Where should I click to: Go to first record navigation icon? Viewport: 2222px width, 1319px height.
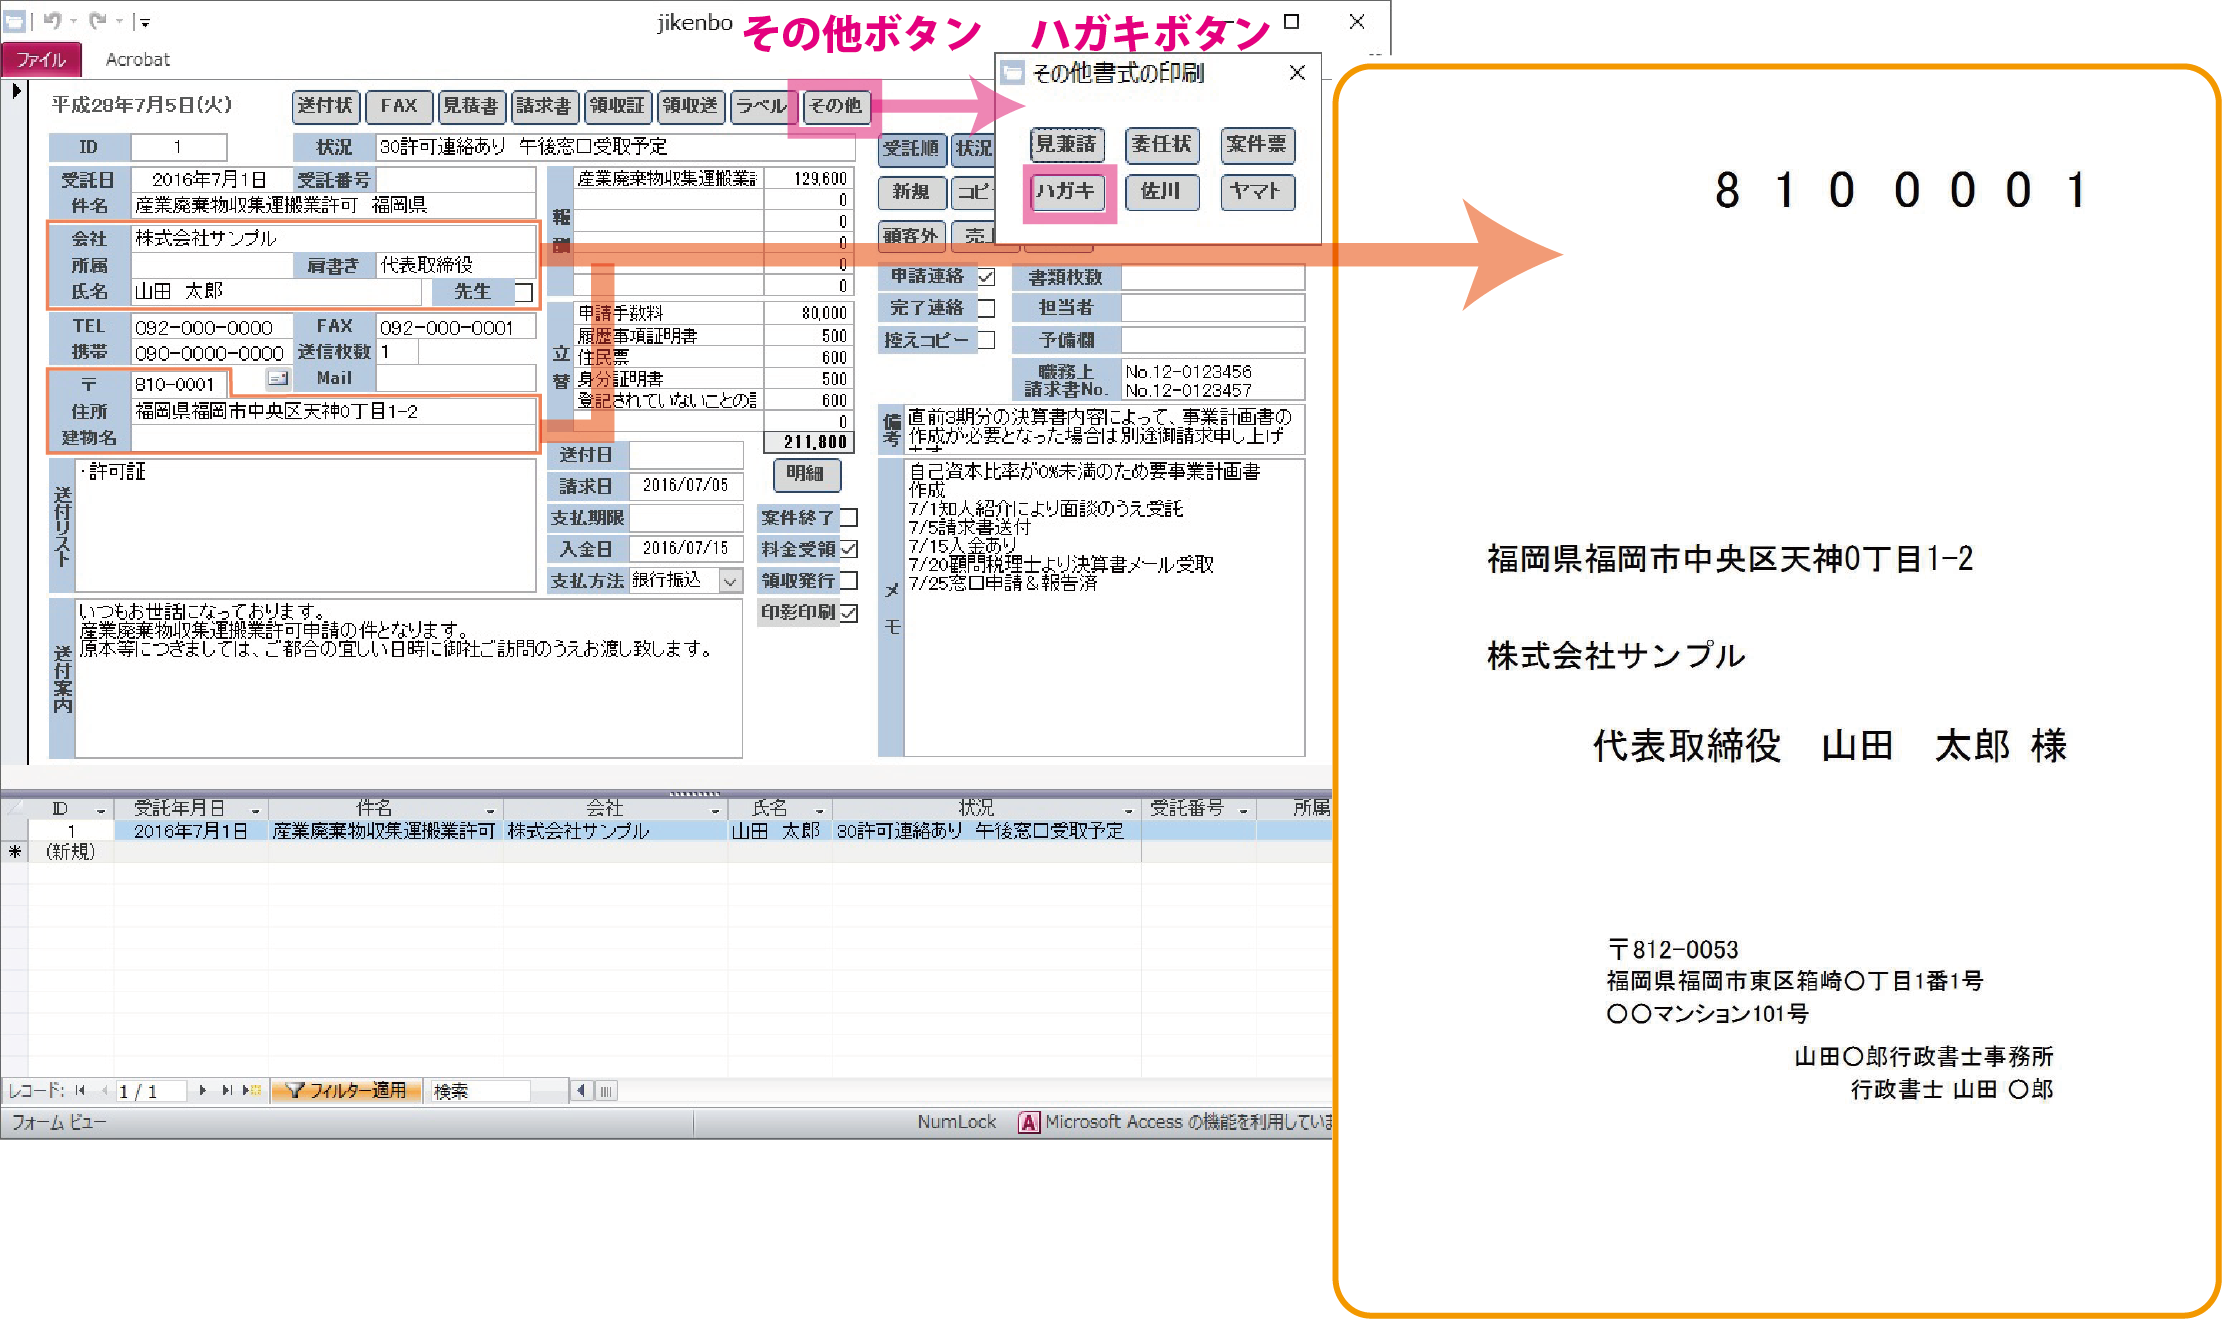pos(80,1090)
